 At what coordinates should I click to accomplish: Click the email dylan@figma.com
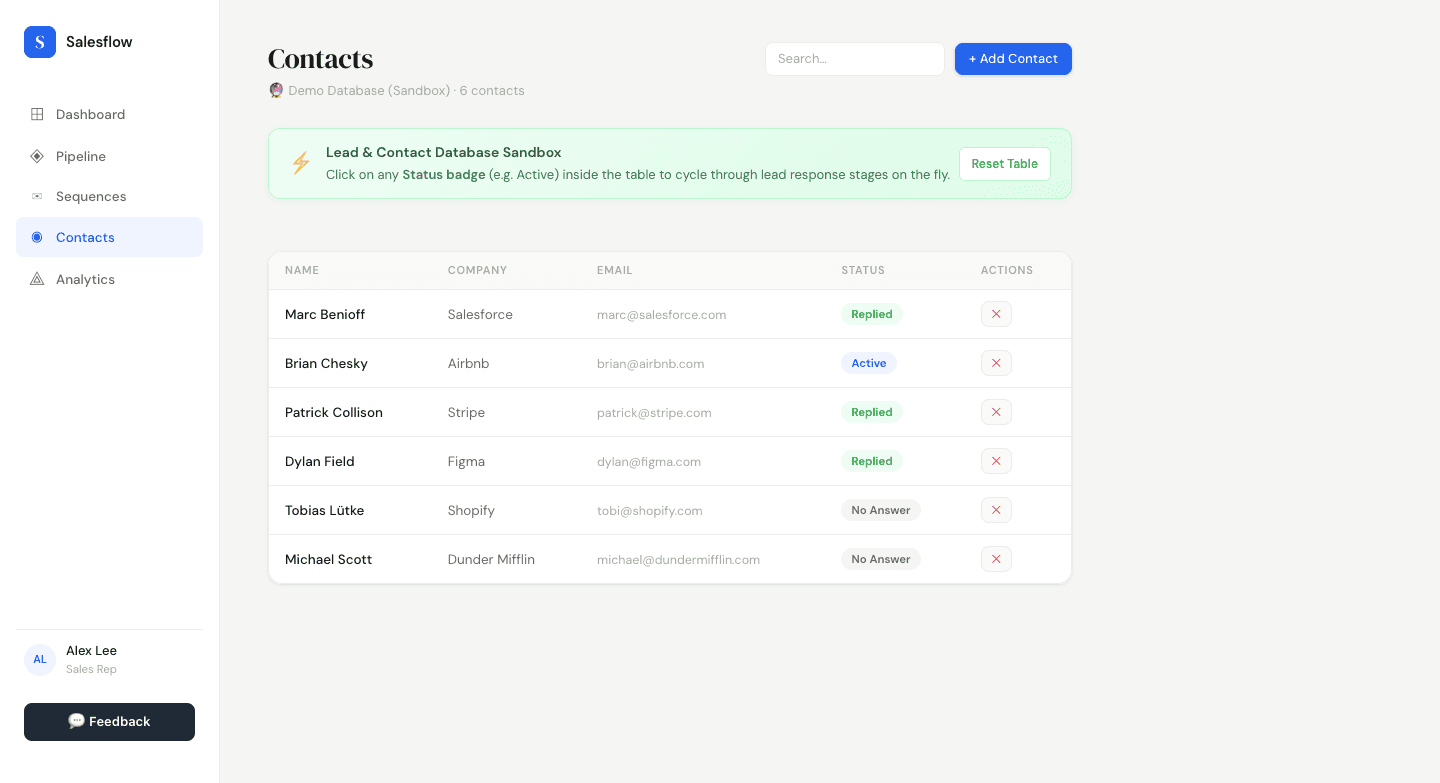649,461
